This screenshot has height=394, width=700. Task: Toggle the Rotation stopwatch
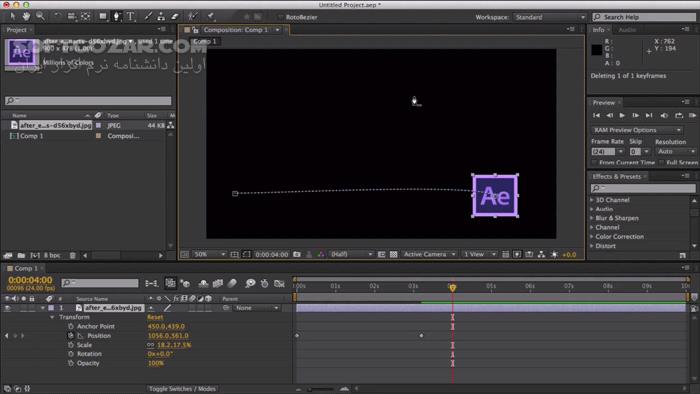71,354
